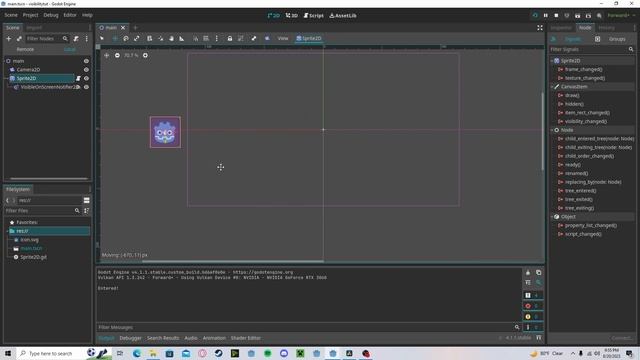Toggle editor messages filter in Output
Screen dimensions: 640x360
[x=533, y=327]
